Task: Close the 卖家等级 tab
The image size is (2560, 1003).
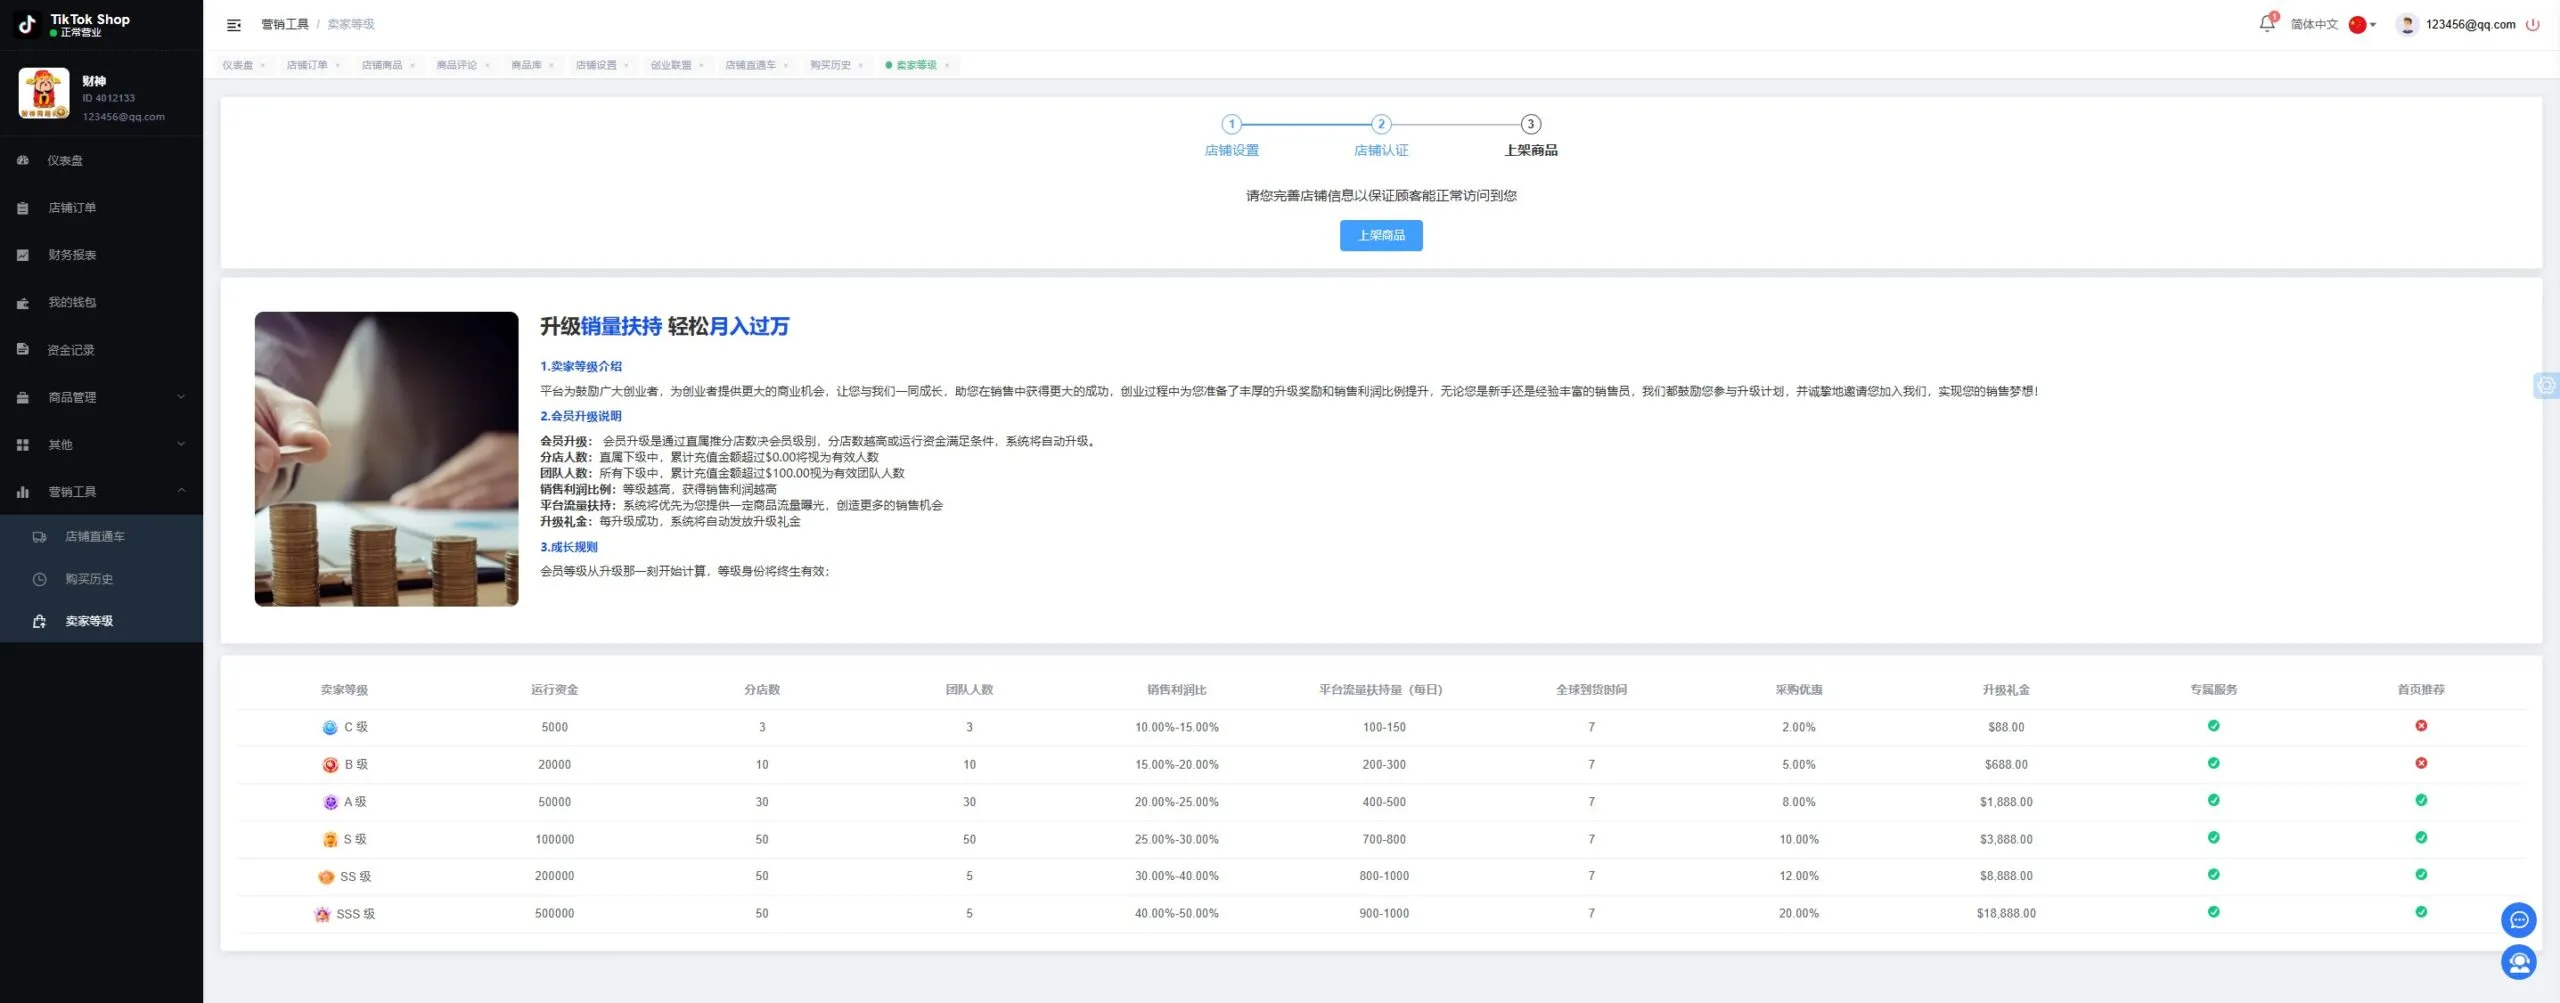Action: click(947, 66)
